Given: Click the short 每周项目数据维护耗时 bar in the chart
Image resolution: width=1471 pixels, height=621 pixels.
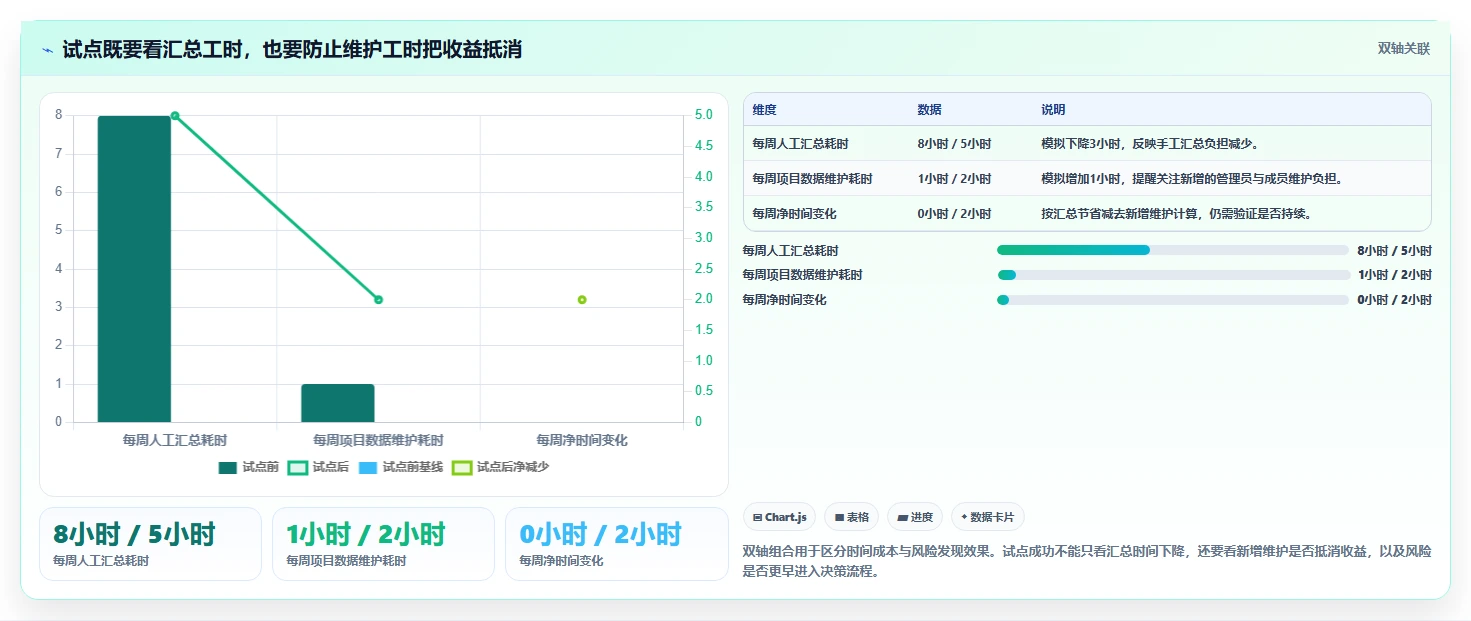Looking at the screenshot, I should 338,403.
